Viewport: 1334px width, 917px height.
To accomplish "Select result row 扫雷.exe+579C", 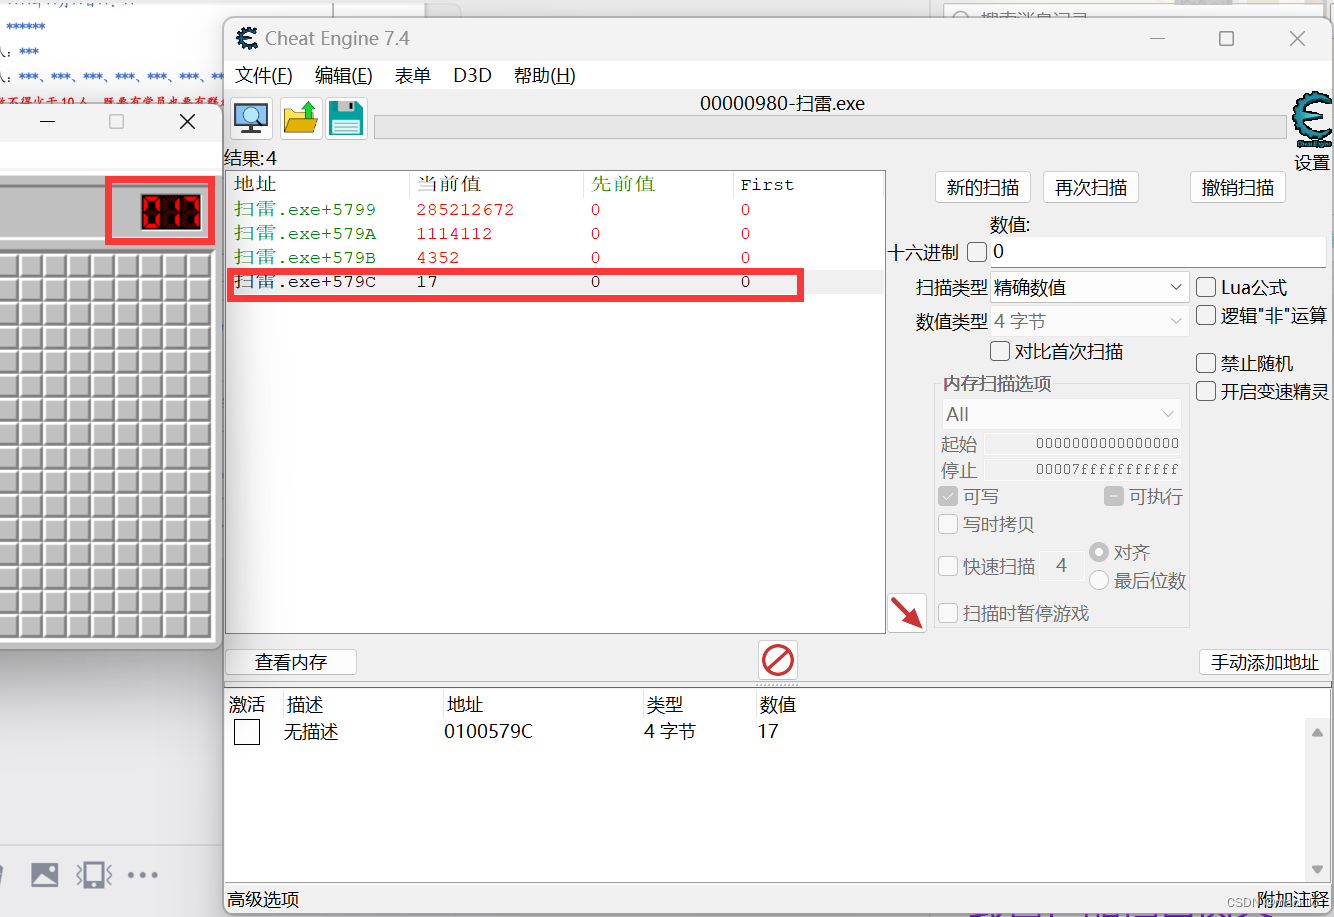I will click(555, 282).
